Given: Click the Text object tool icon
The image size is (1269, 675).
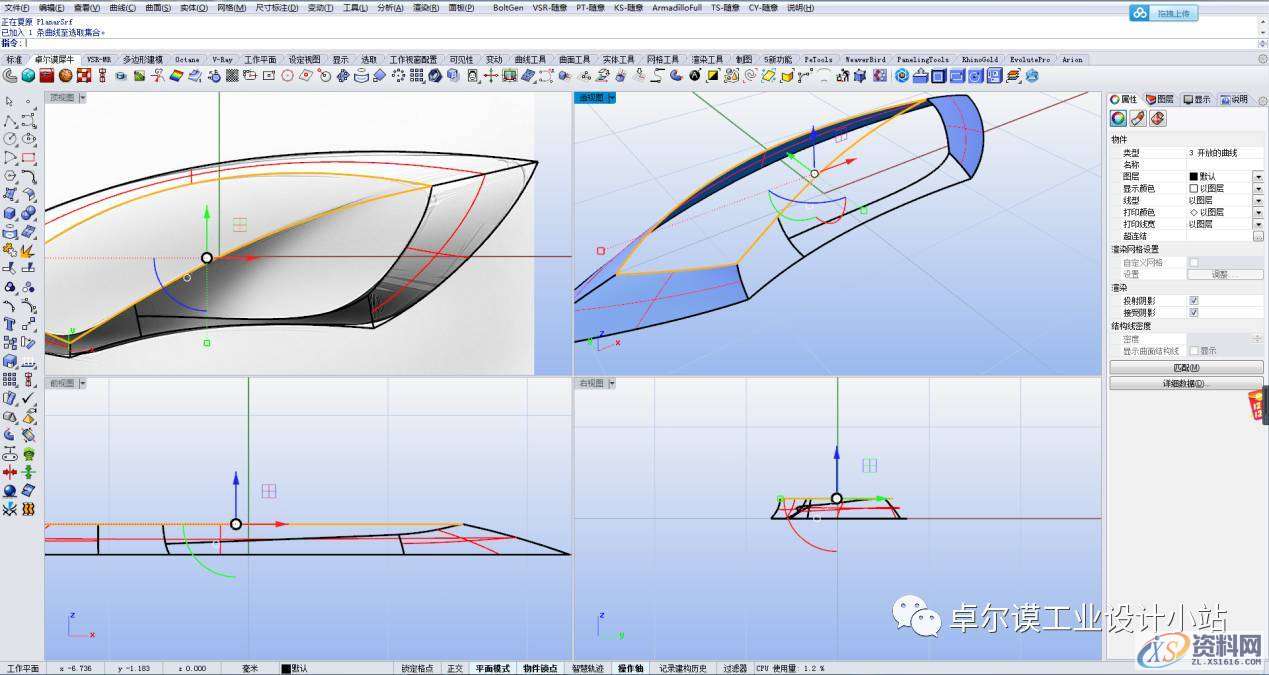Looking at the screenshot, I should pos(10,325).
